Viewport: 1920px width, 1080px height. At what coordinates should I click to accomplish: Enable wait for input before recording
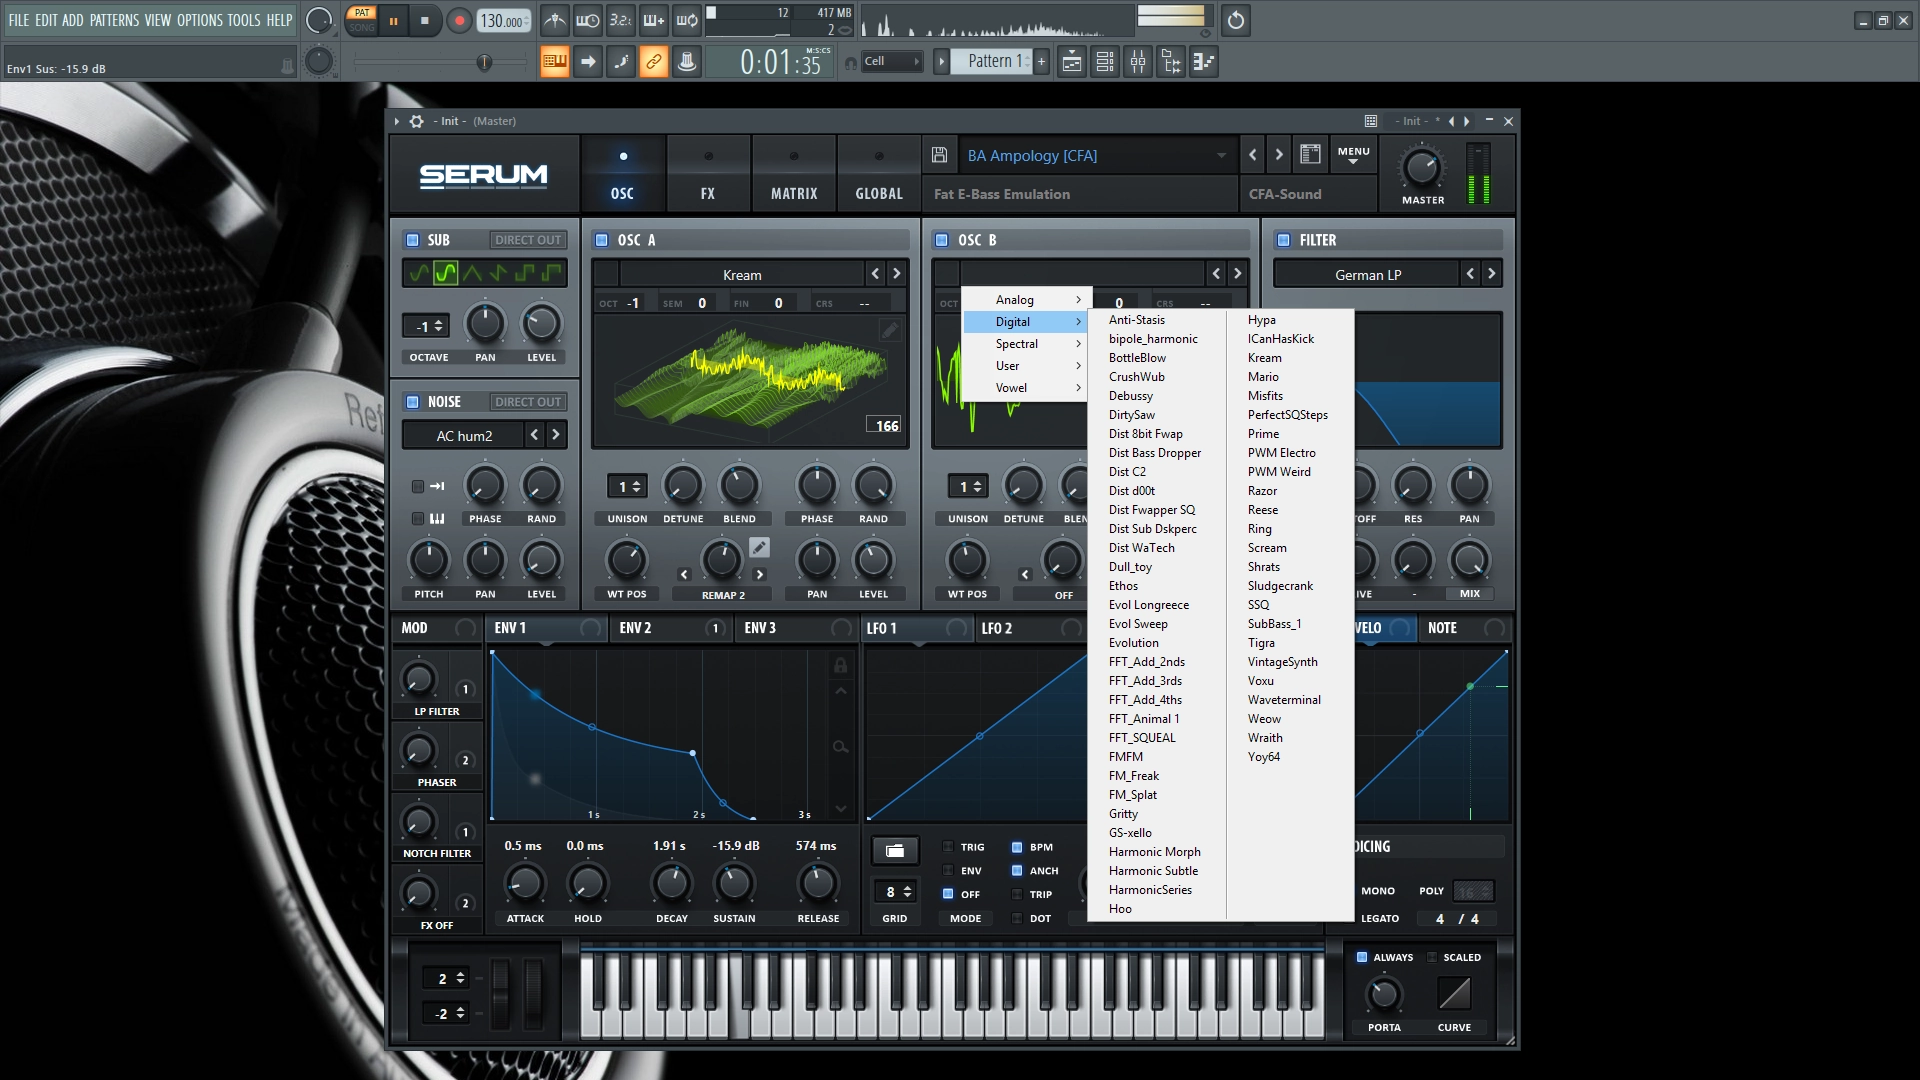pos(588,20)
